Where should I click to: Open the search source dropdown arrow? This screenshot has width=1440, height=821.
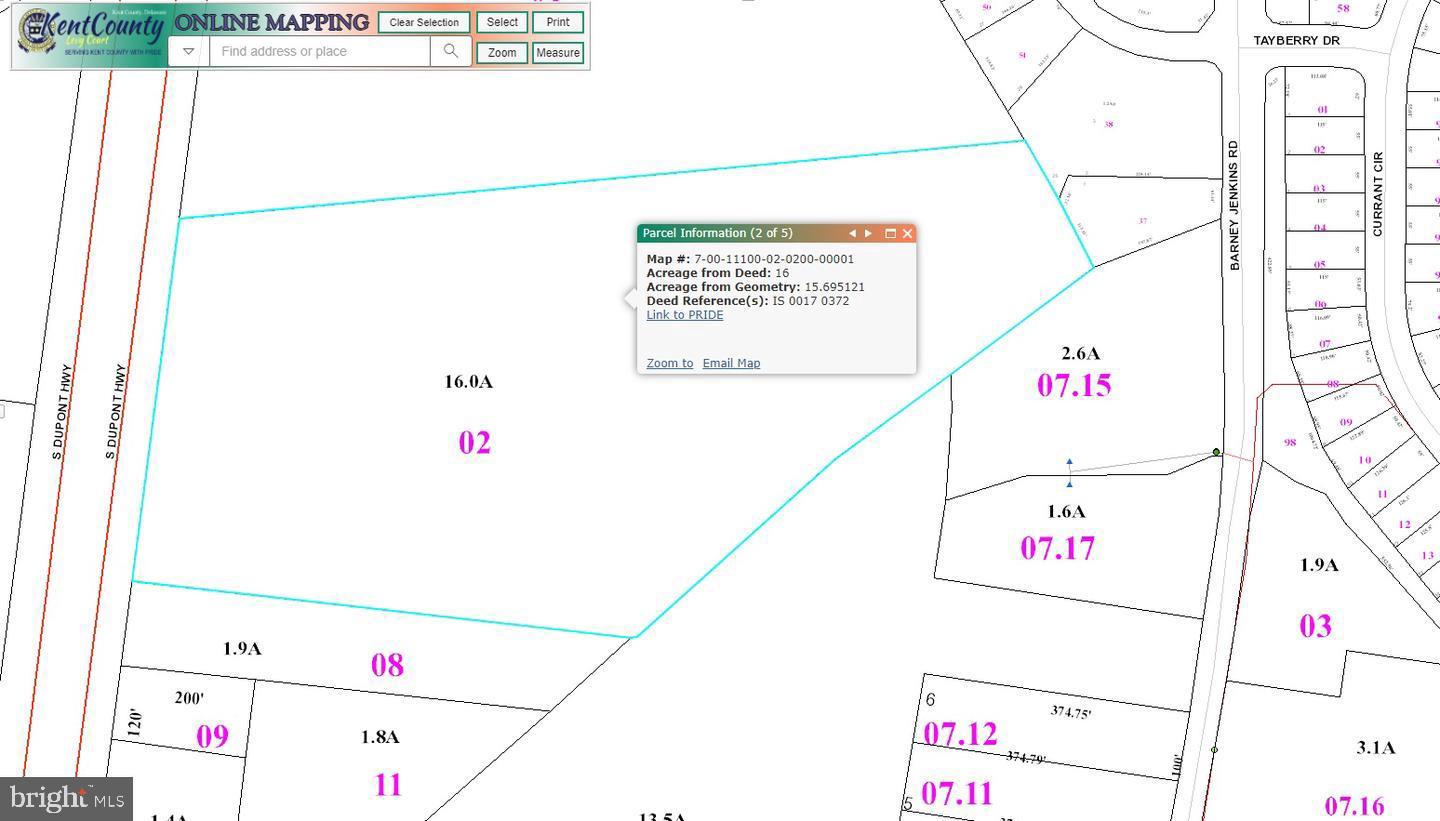188,51
